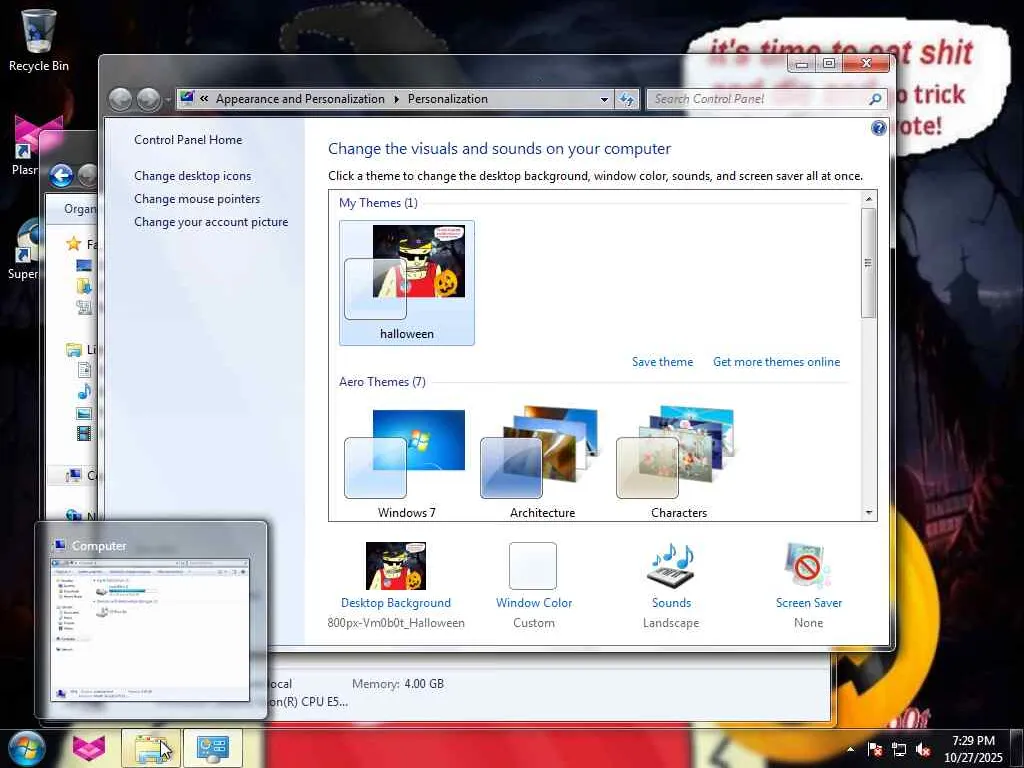Screen dimensions: 1024x768
Task: Click the Music library icon in Computer window
Action: (x=84, y=392)
